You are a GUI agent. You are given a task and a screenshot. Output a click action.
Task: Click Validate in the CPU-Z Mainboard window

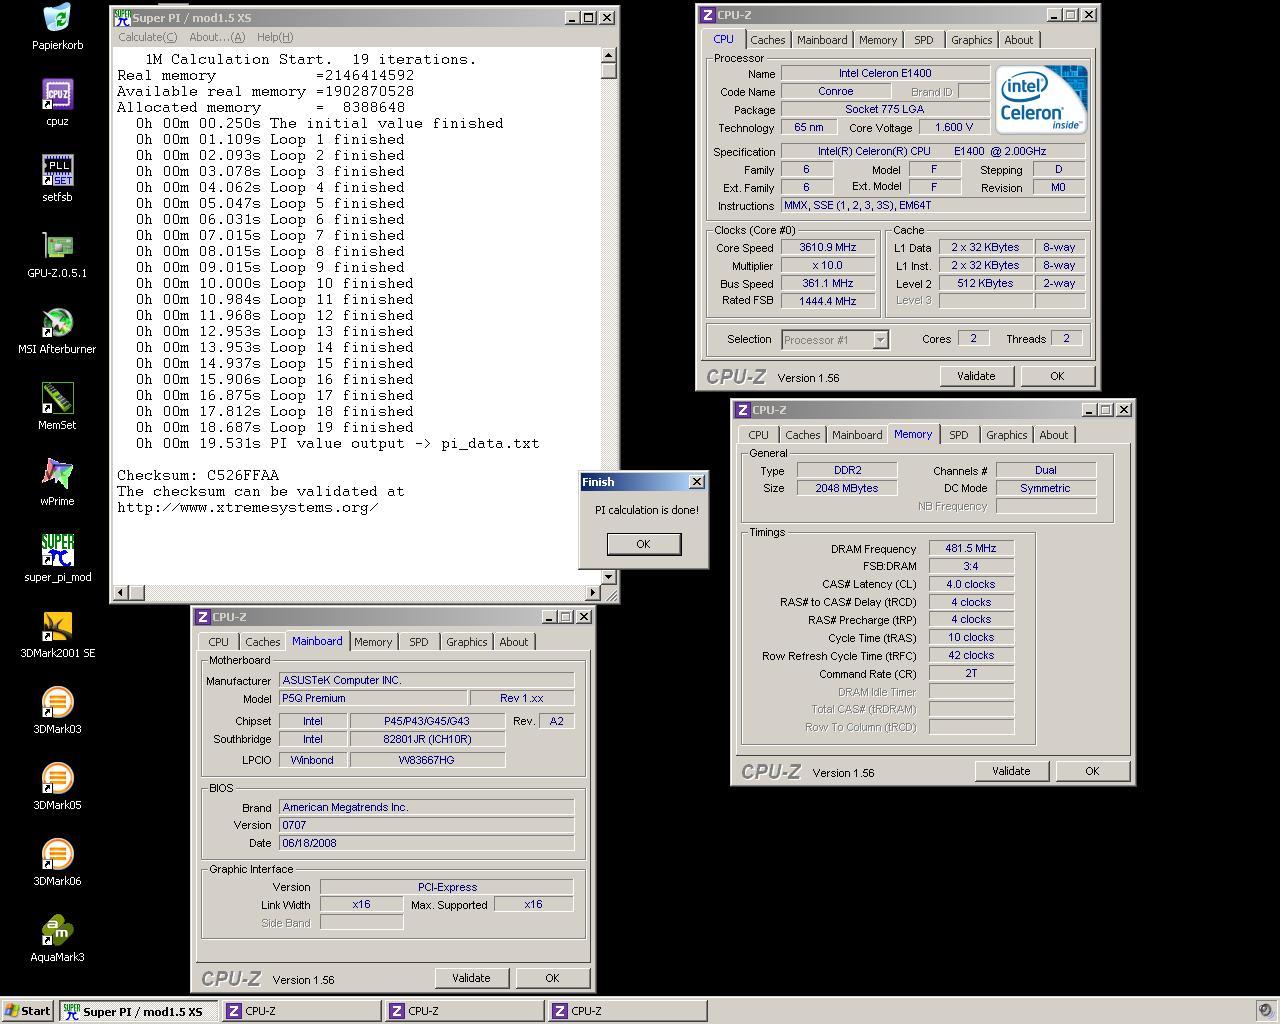(470, 978)
